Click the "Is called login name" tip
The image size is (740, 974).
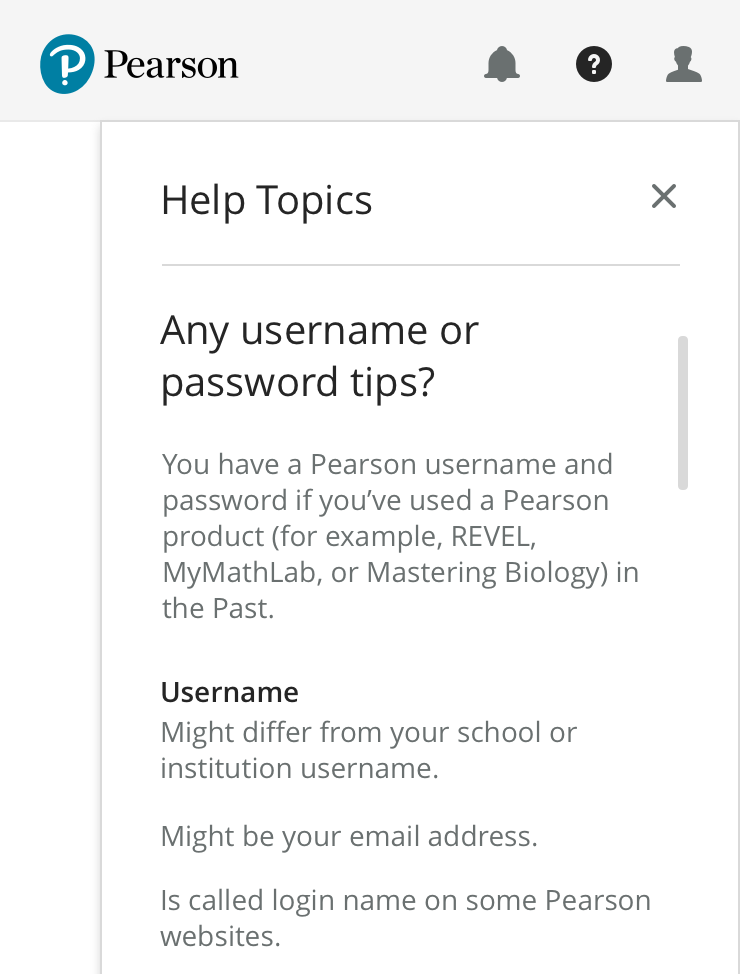point(405,900)
